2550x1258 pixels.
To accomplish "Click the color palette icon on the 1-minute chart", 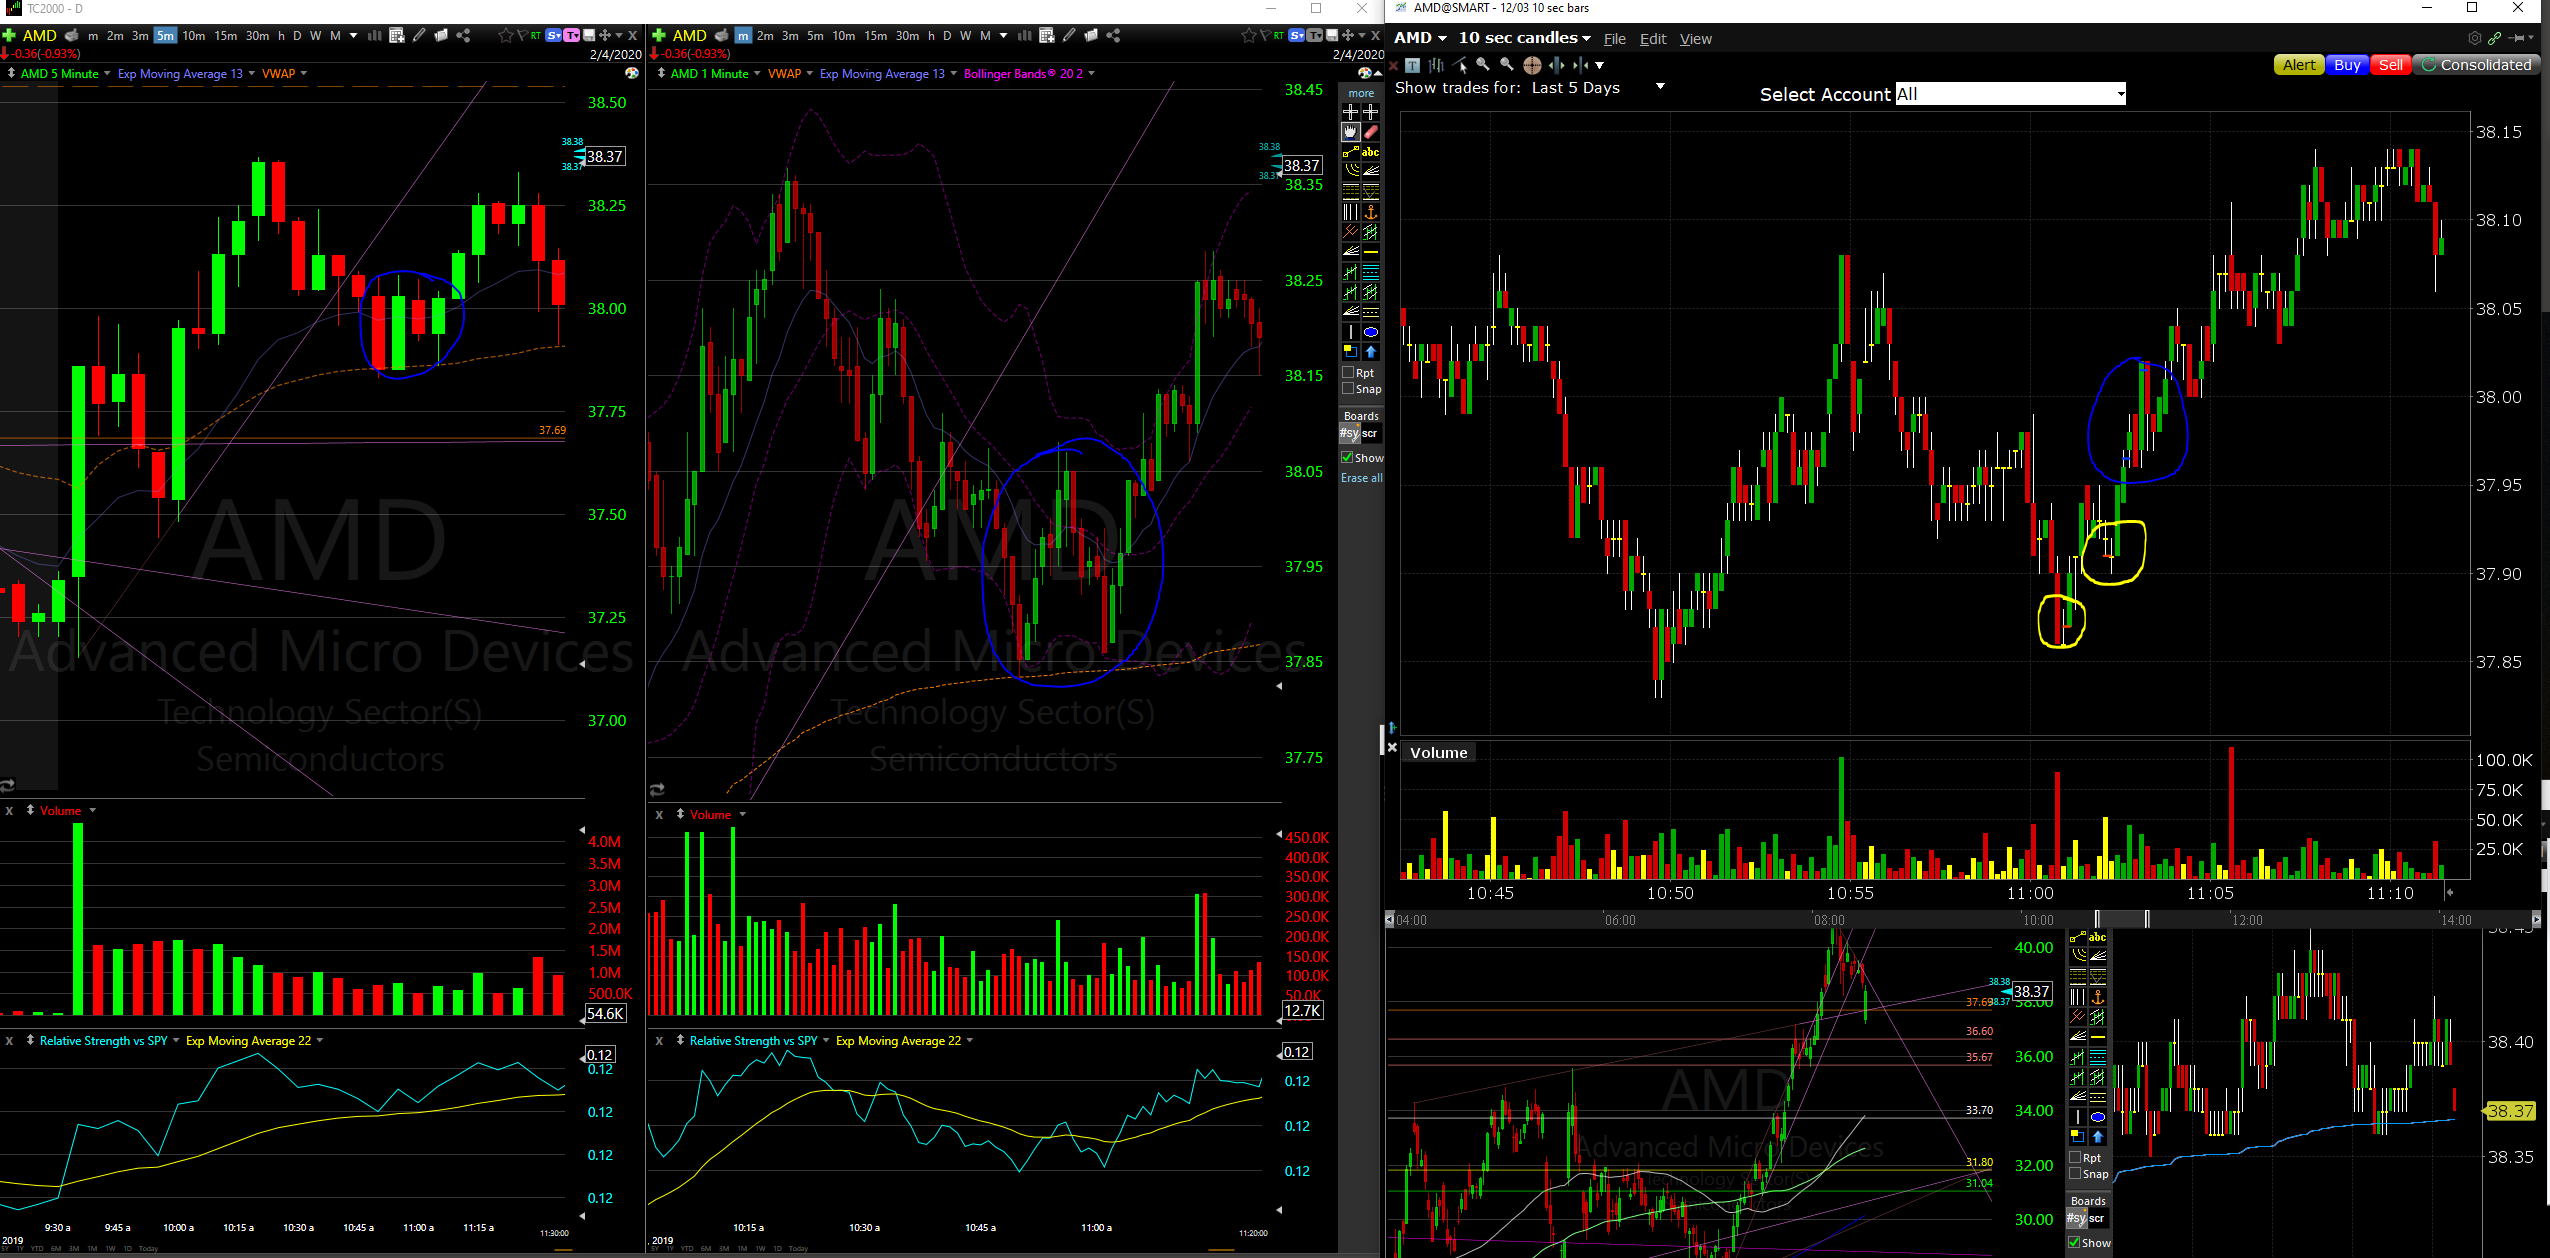I will coord(1364,73).
